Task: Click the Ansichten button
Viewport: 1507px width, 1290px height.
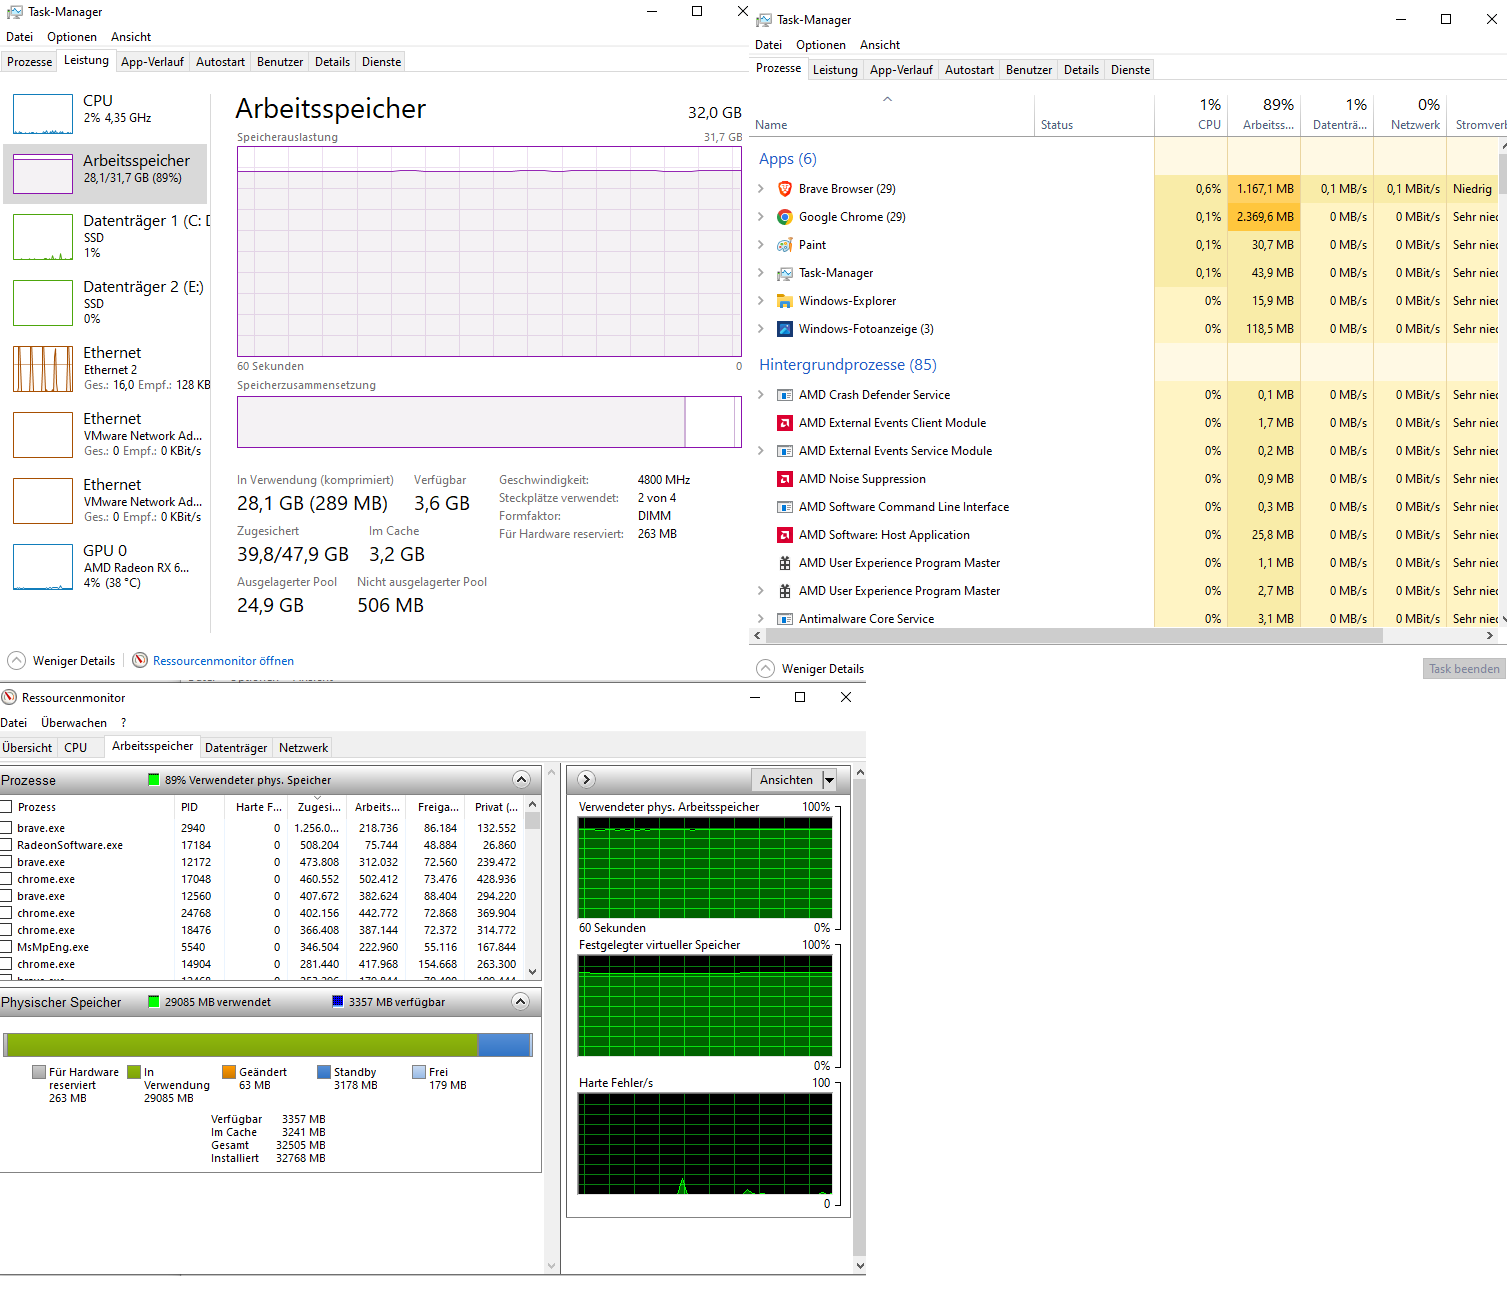Action: coord(786,780)
